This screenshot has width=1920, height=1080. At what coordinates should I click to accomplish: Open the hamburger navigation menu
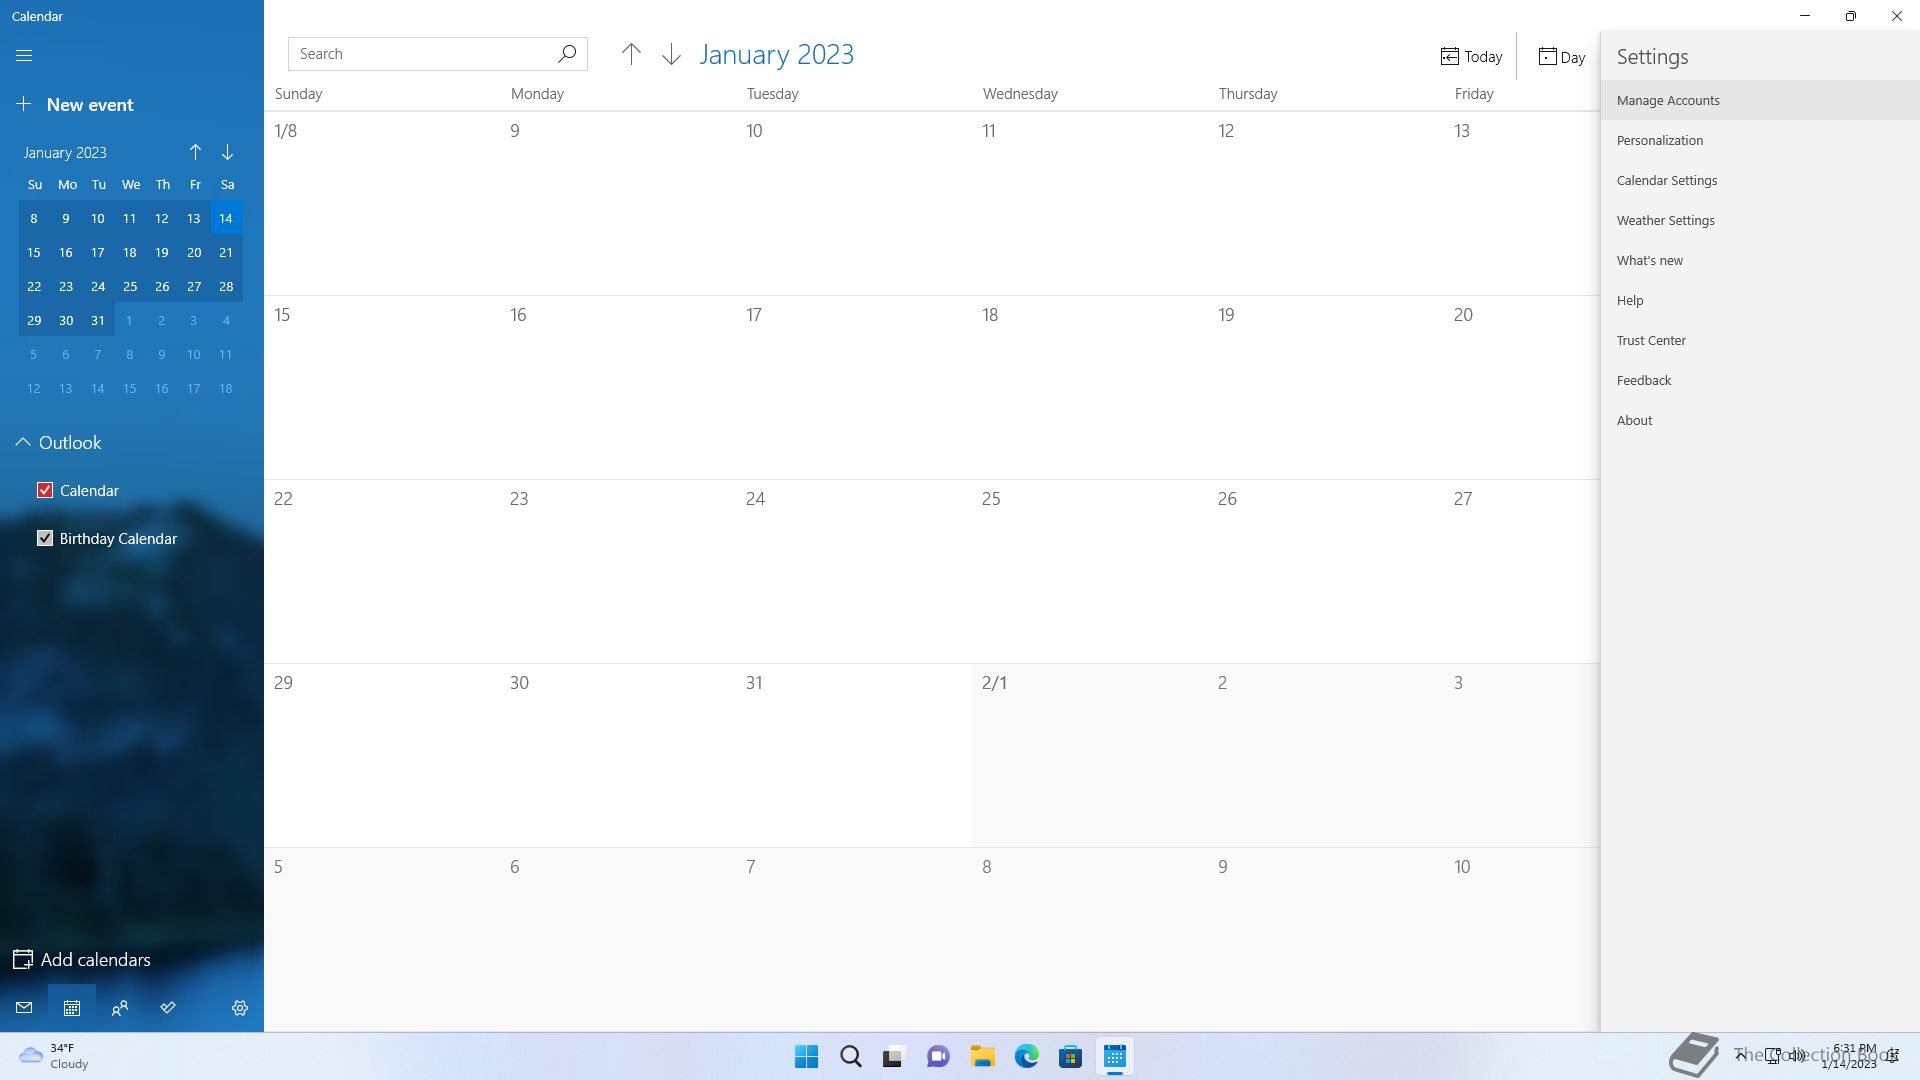pos(24,56)
